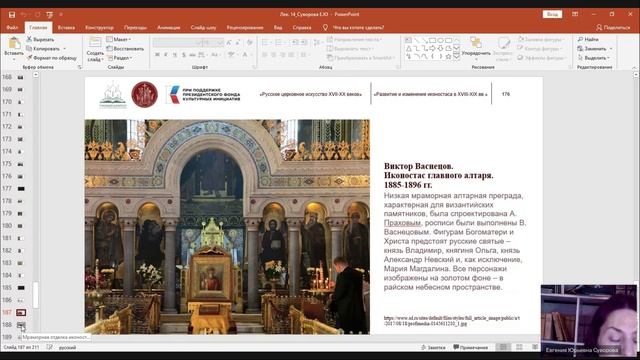The height and width of the screenshot is (360, 640).
Task: Switch to the Рецензирование tab
Action: (245, 27)
